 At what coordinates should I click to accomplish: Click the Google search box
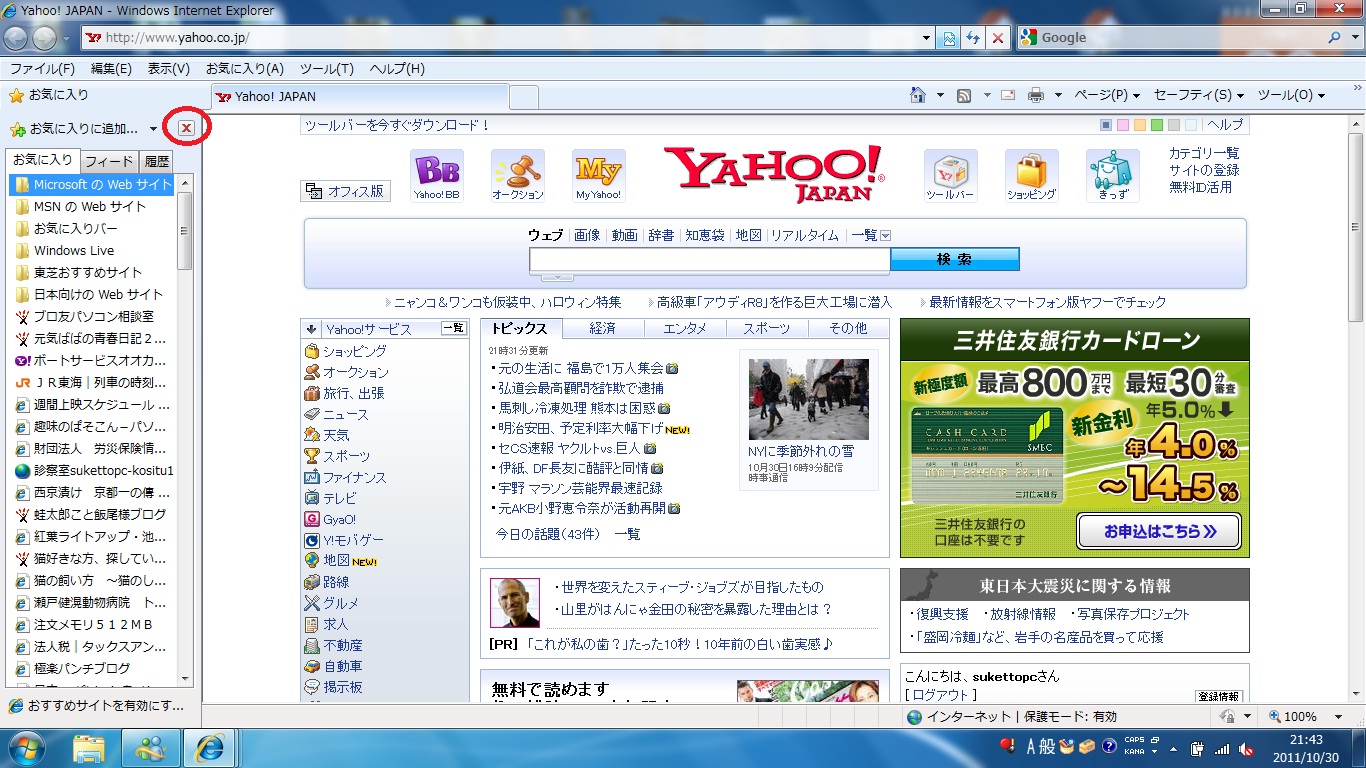(x=1171, y=38)
